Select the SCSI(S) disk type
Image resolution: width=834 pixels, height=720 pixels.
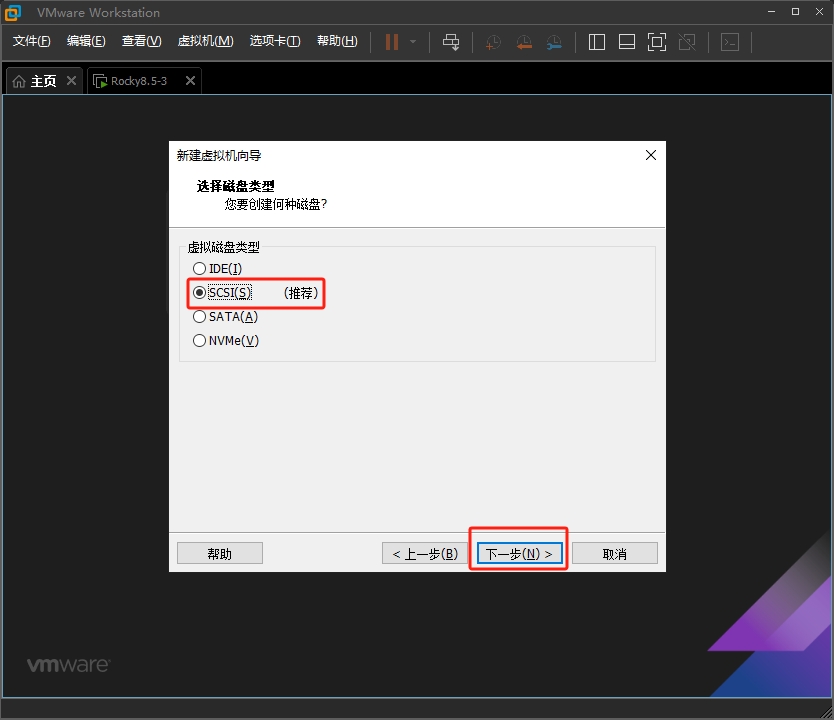pos(223,292)
